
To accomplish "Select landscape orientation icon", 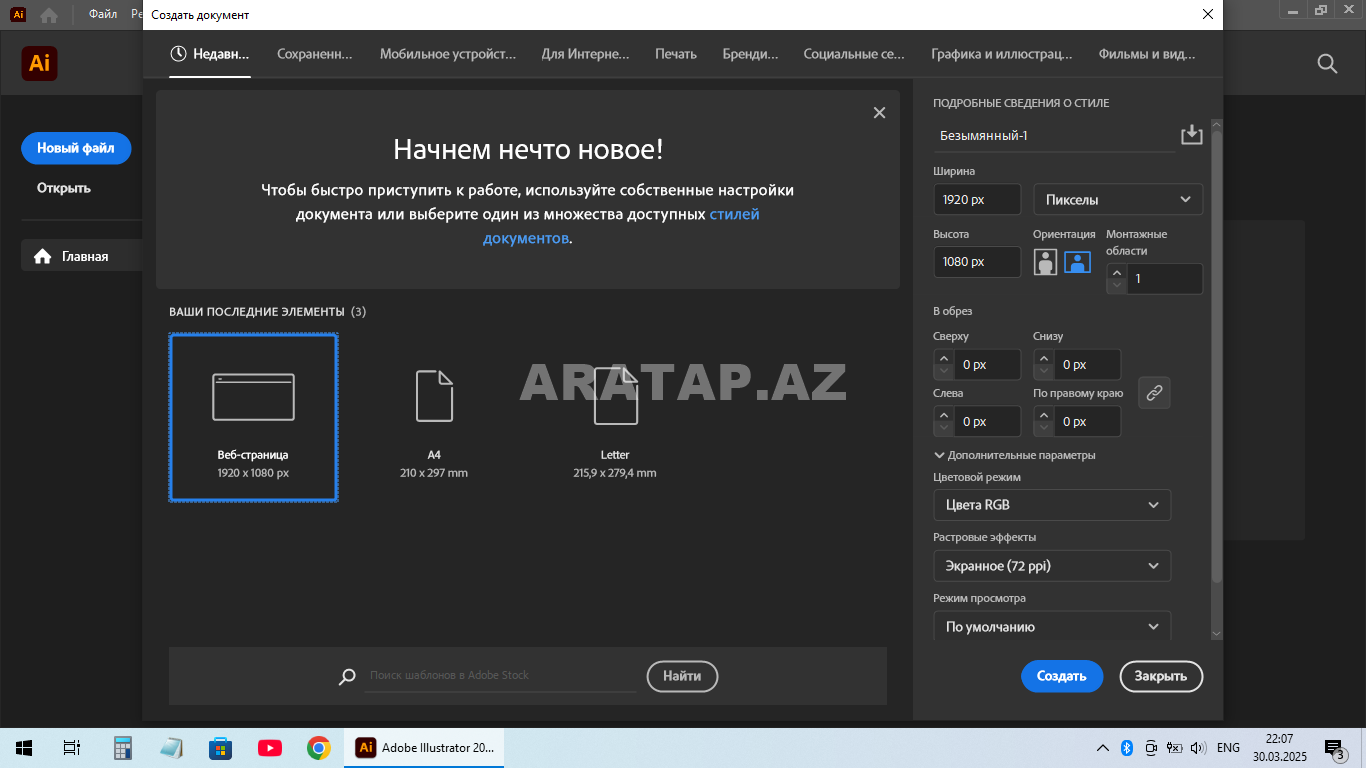I will [x=1077, y=262].
